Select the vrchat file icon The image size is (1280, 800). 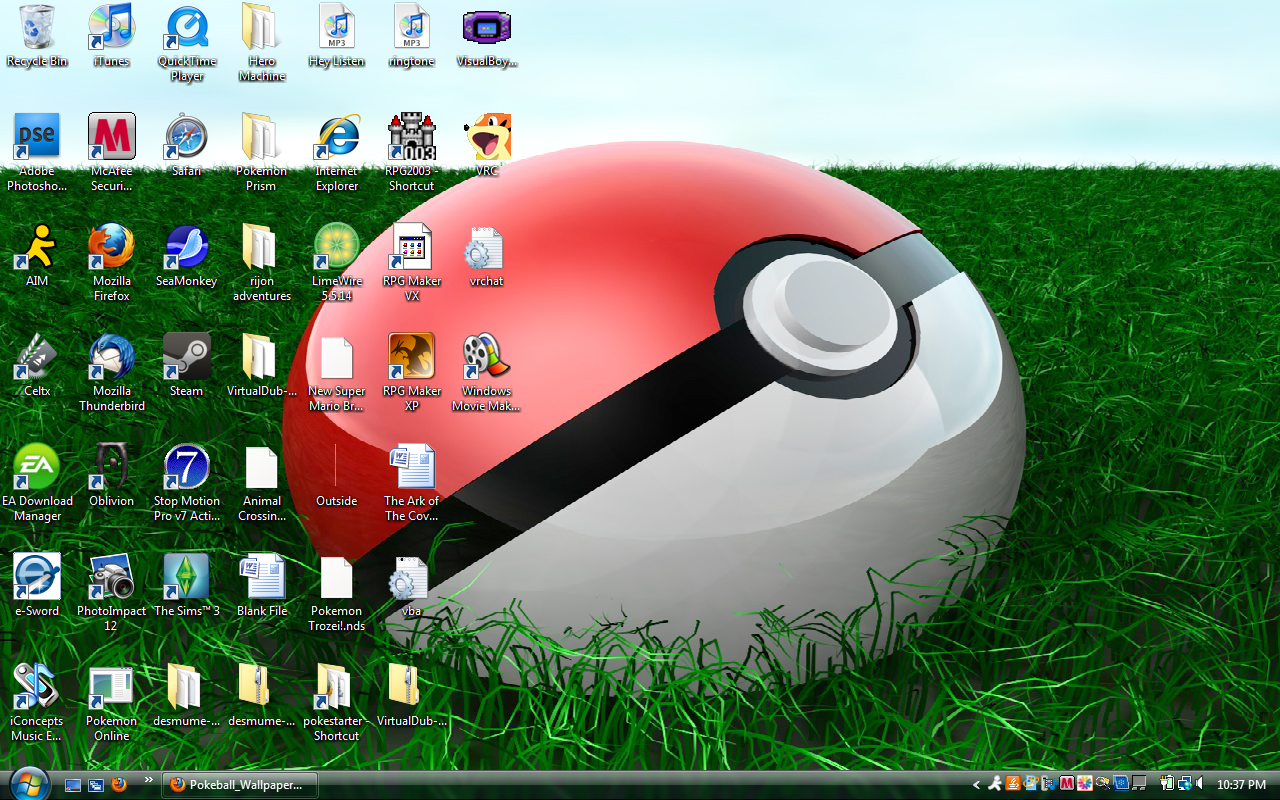tap(487, 256)
